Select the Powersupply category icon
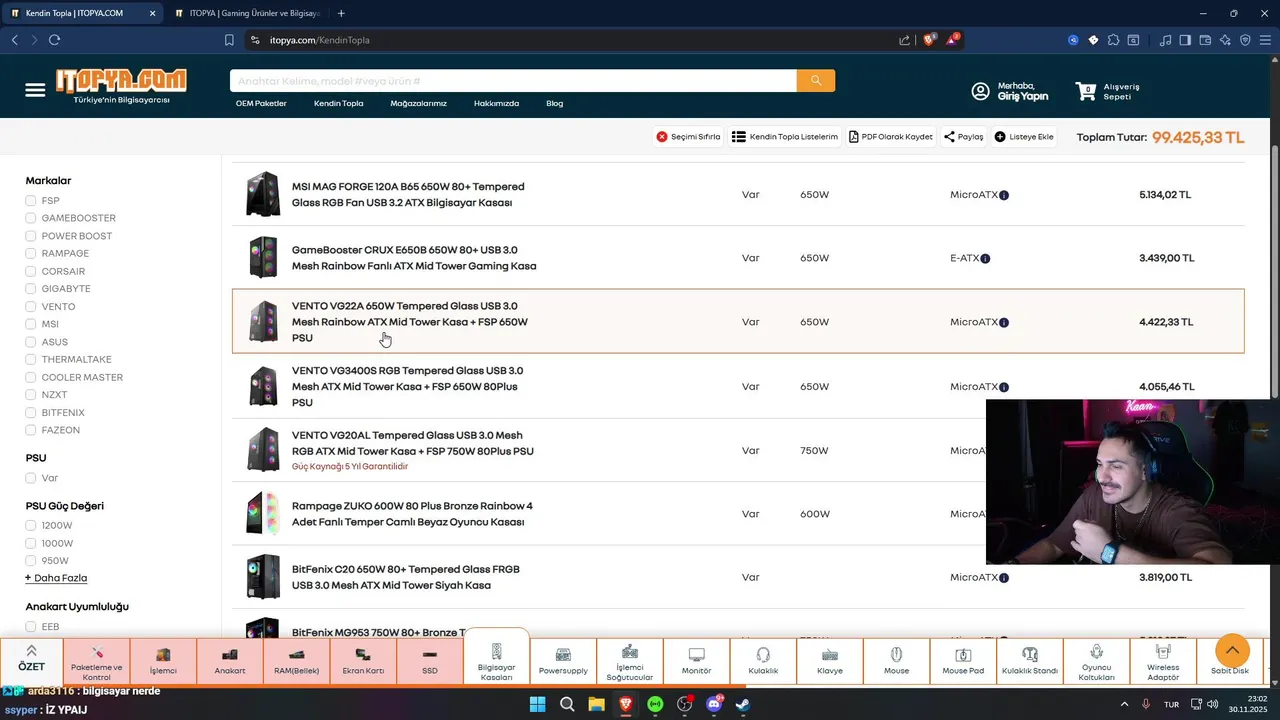The height and width of the screenshot is (720, 1280). (563, 660)
